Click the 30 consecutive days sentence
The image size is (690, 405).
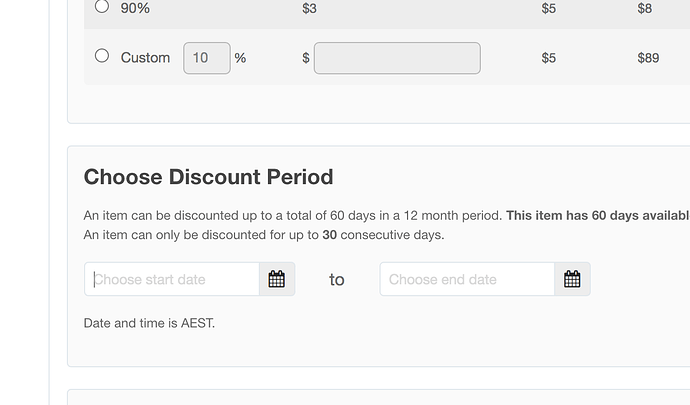(x=264, y=235)
